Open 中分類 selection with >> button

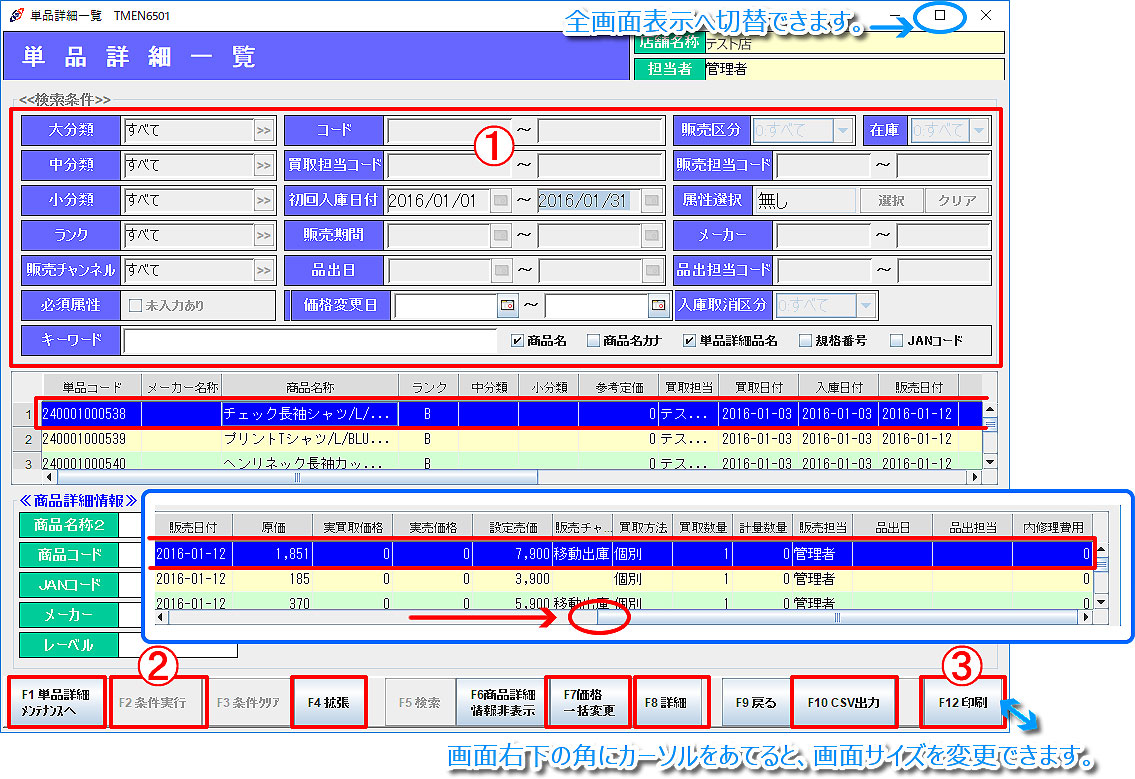[x=263, y=165]
